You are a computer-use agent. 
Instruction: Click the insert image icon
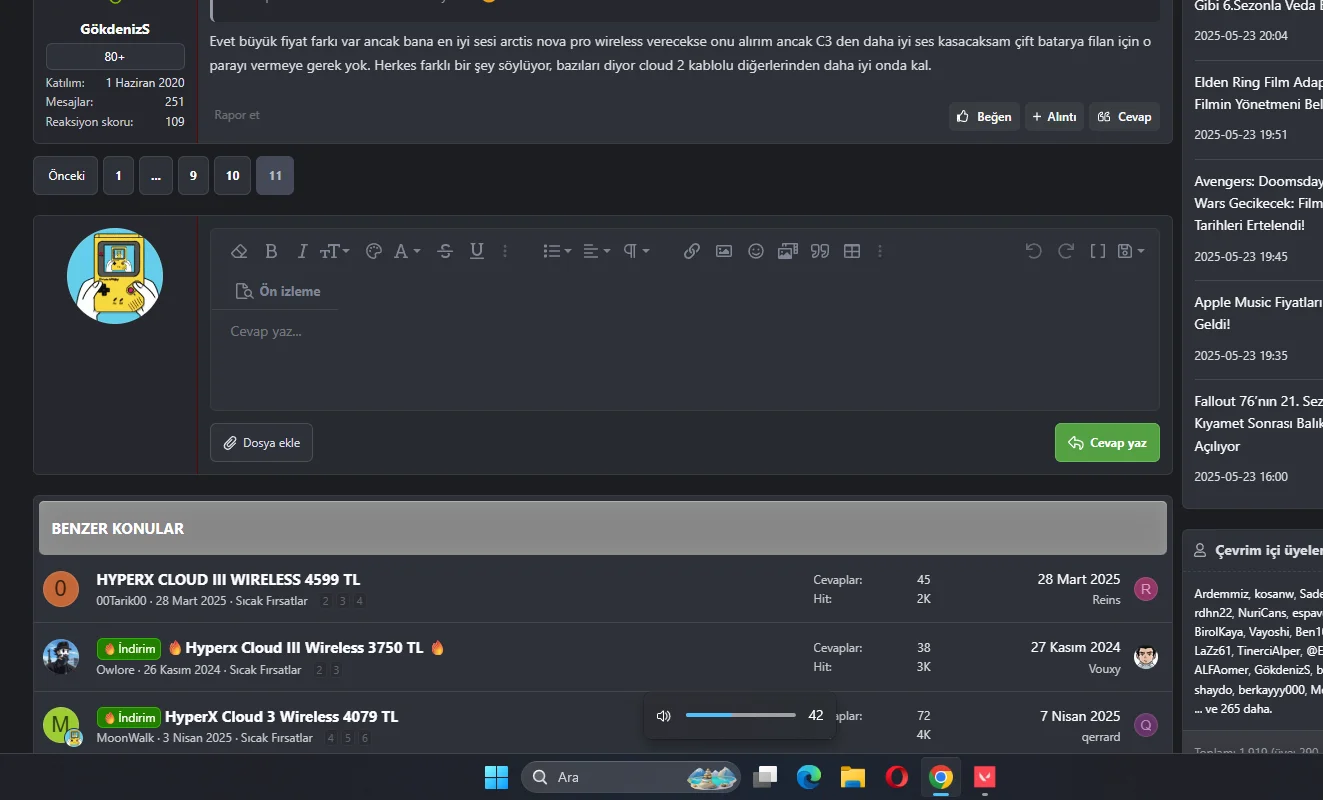(x=724, y=251)
